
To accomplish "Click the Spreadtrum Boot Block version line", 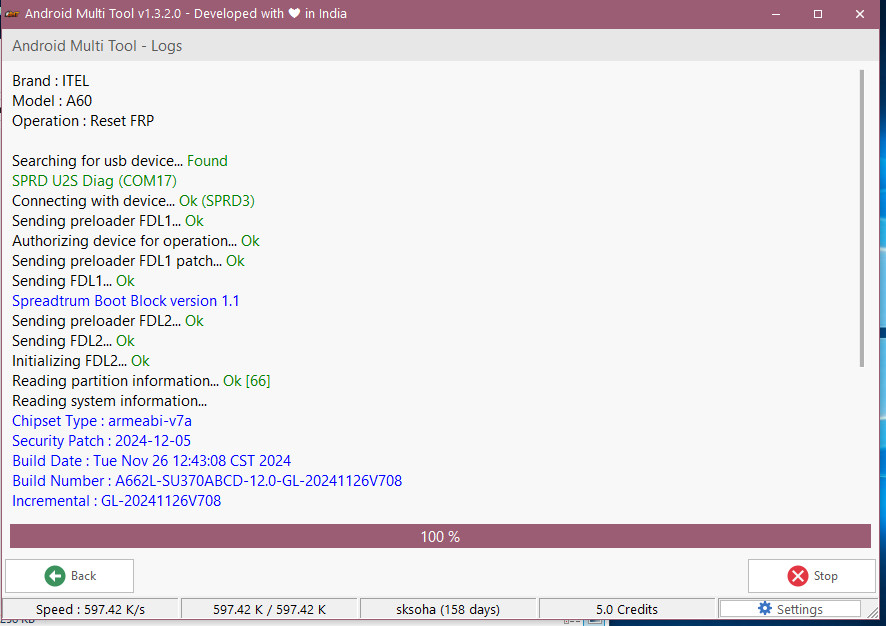I will click(x=126, y=301).
